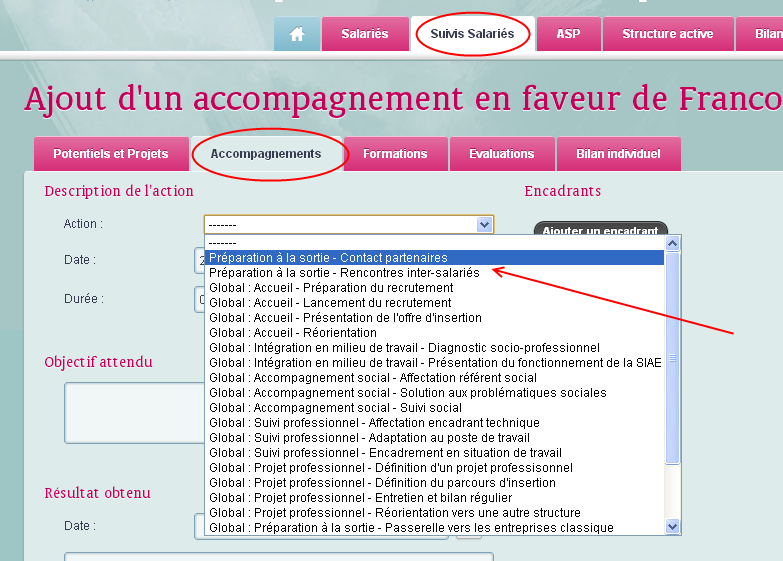The image size is (783, 561).
Task: Switch to the Evaluations tab
Action: coord(501,154)
